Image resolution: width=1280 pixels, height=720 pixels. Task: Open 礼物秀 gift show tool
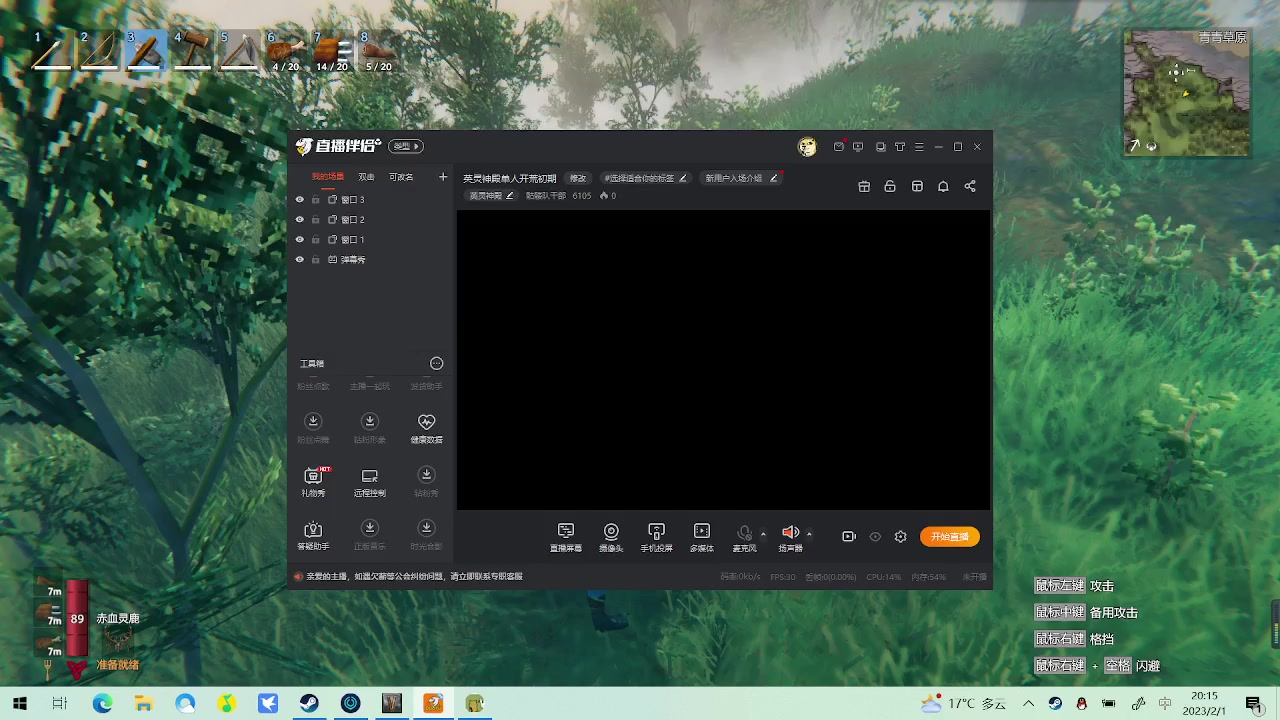(x=313, y=482)
